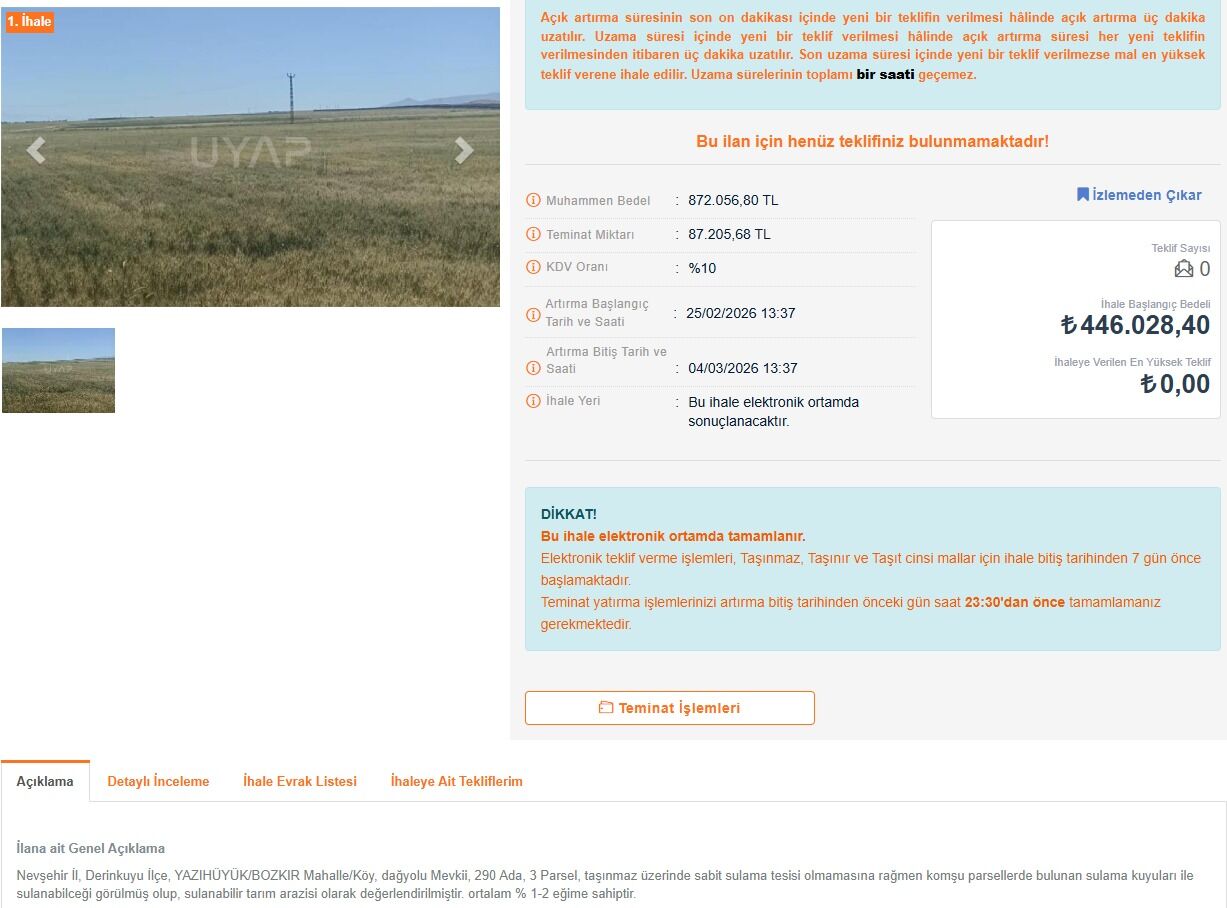
Task: Select the field photo thumbnail
Action: click(x=58, y=370)
